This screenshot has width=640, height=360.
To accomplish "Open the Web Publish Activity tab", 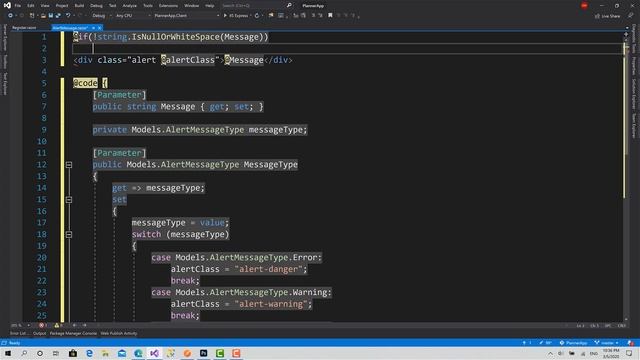I will [x=119, y=333].
